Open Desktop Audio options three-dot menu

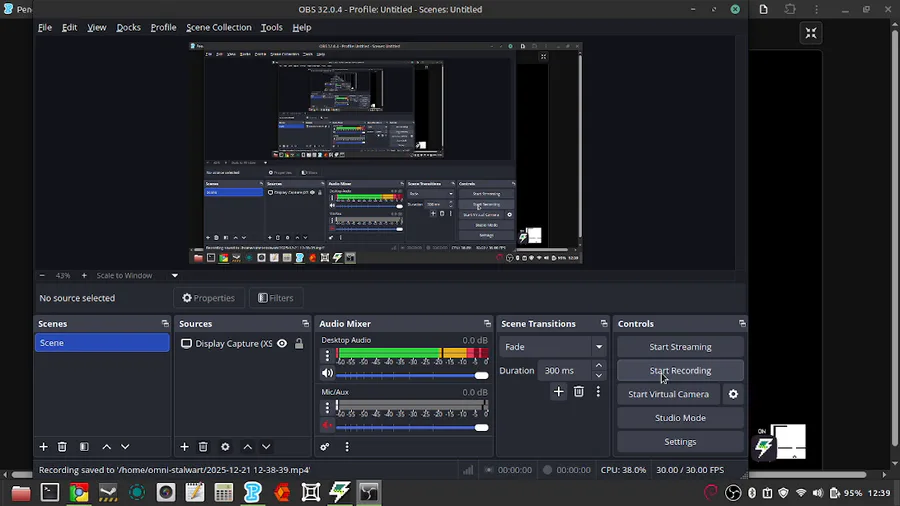(327, 355)
